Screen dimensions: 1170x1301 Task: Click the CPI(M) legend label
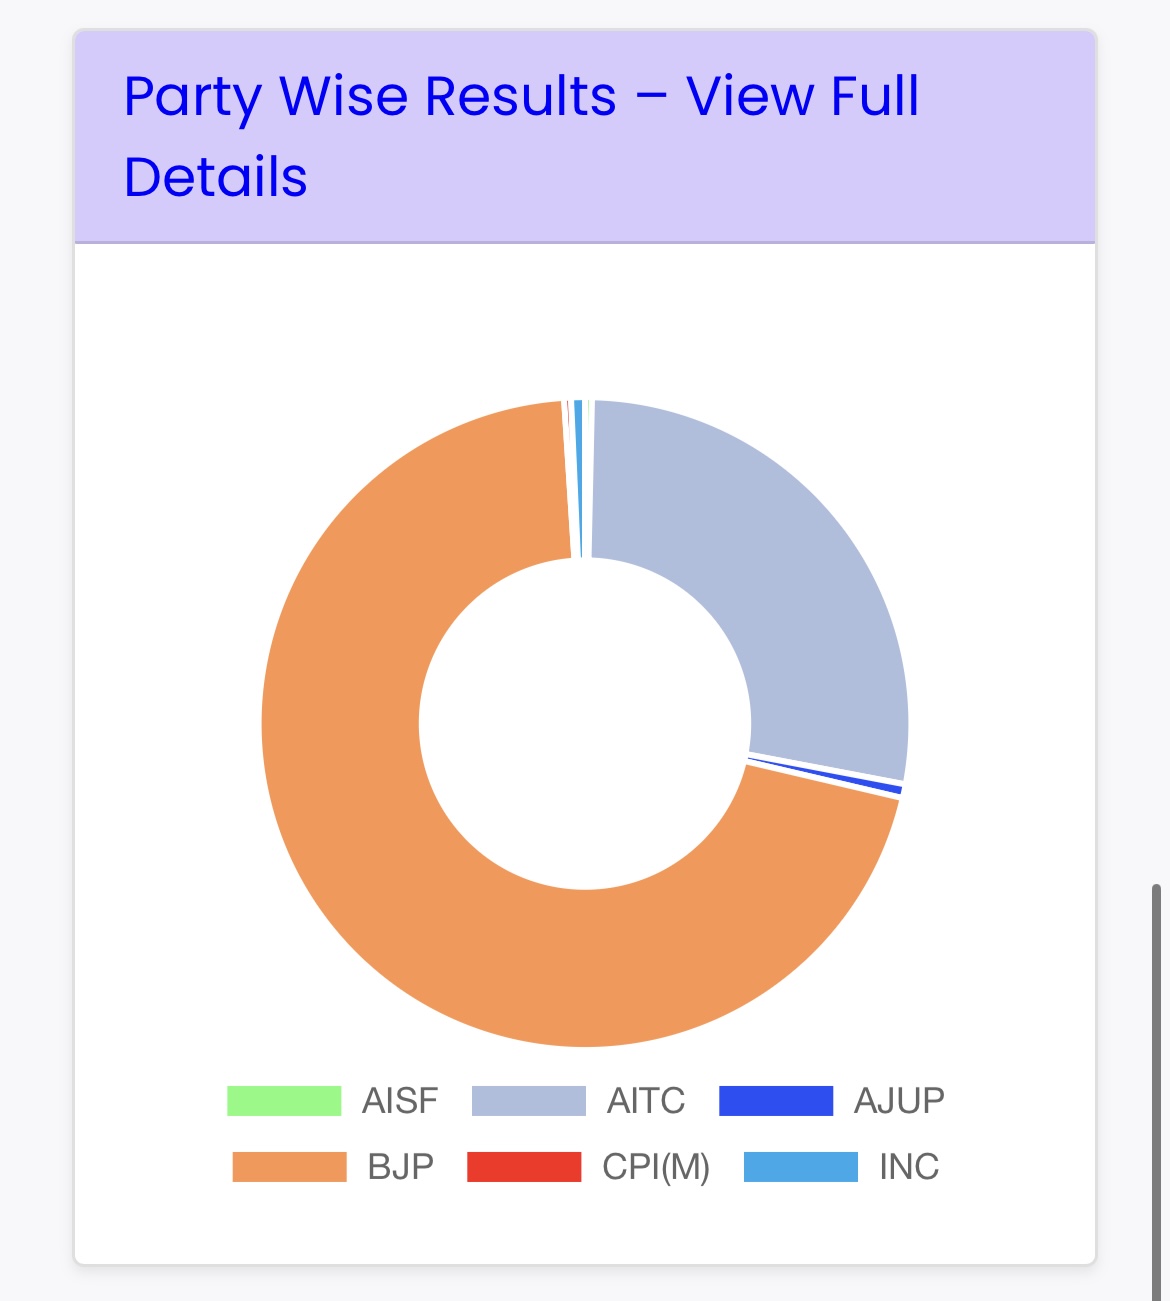pos(656,1167)
